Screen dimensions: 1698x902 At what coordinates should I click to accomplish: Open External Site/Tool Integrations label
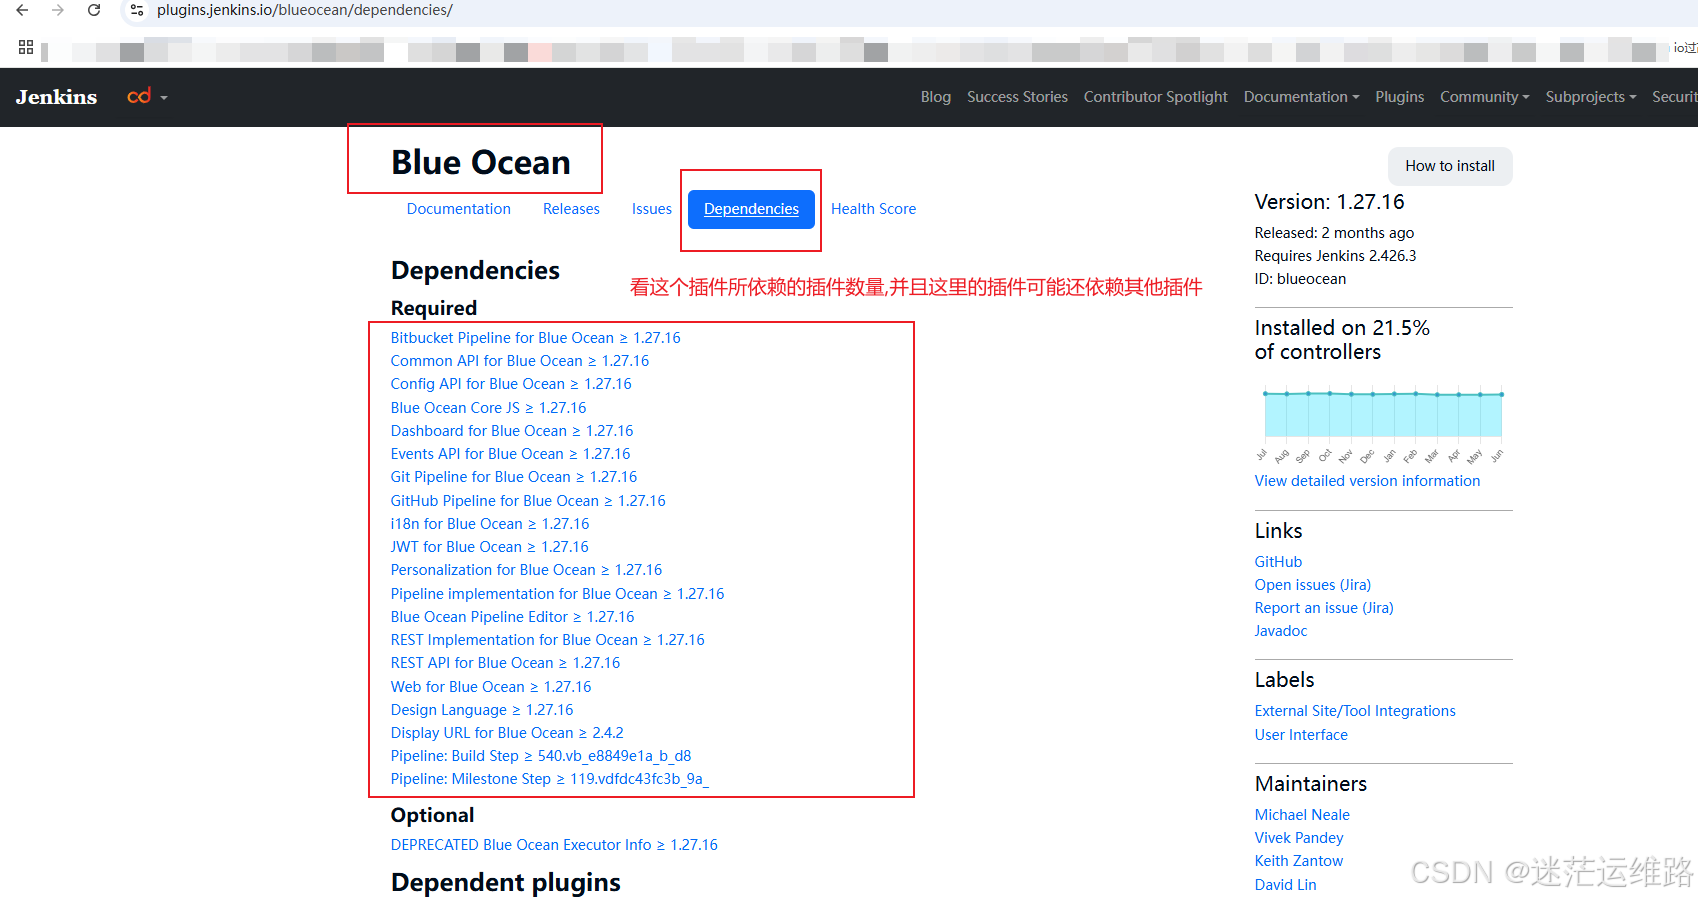[x=1355, y=711]
